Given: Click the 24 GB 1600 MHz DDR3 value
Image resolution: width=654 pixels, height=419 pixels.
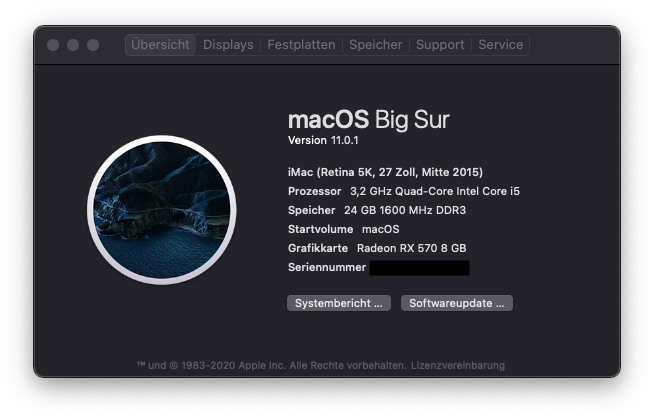Looking at the screenshot, I should [405, 210].
